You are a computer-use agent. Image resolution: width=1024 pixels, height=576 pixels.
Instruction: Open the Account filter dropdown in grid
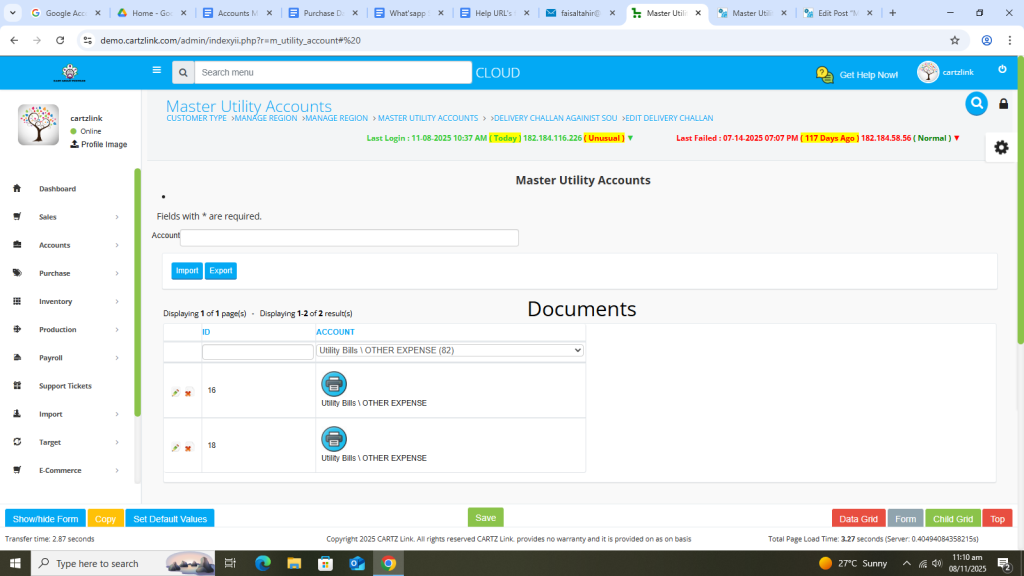(x=449, y=351)
